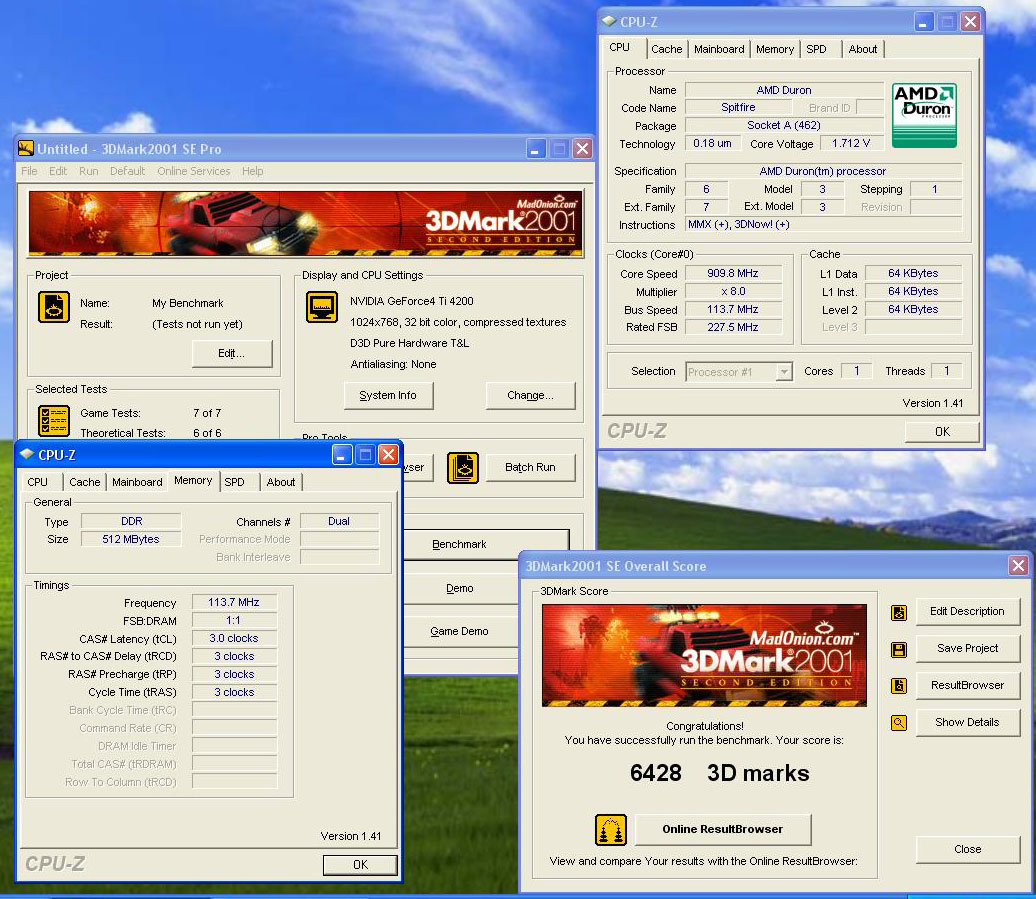
Task: Click the memory Size 512 MBytes value
Action: [131, 539]
